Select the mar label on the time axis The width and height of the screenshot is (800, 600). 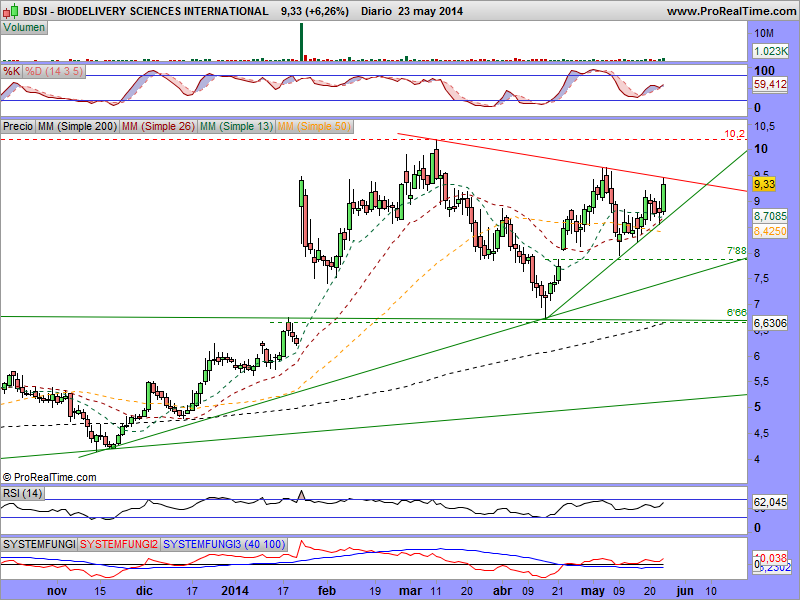(x=411, y=591)
